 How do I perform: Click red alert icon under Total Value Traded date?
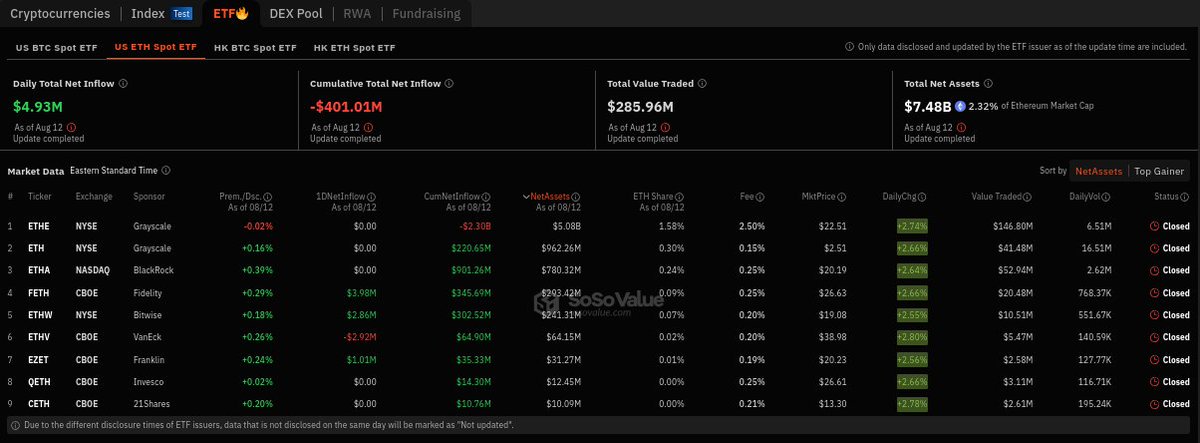coord(666,128)
